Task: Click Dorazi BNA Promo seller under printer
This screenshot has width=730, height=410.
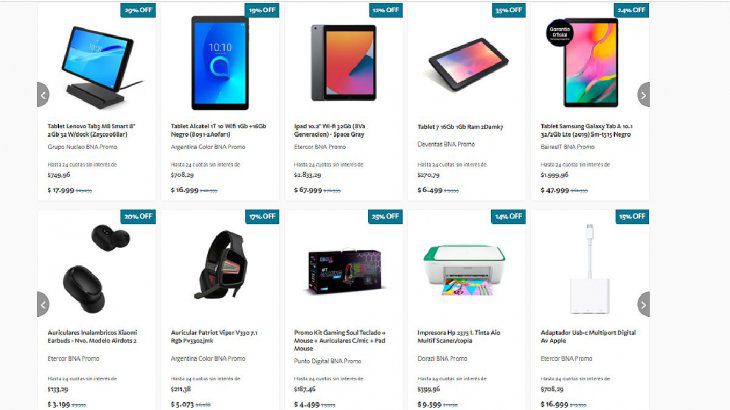Action: (x=442, y=359)
